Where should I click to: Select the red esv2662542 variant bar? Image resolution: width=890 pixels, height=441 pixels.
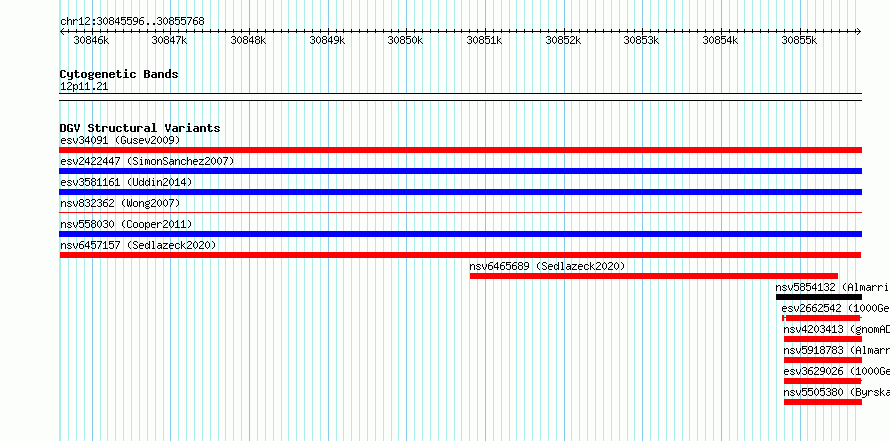[x=821, y=318]
